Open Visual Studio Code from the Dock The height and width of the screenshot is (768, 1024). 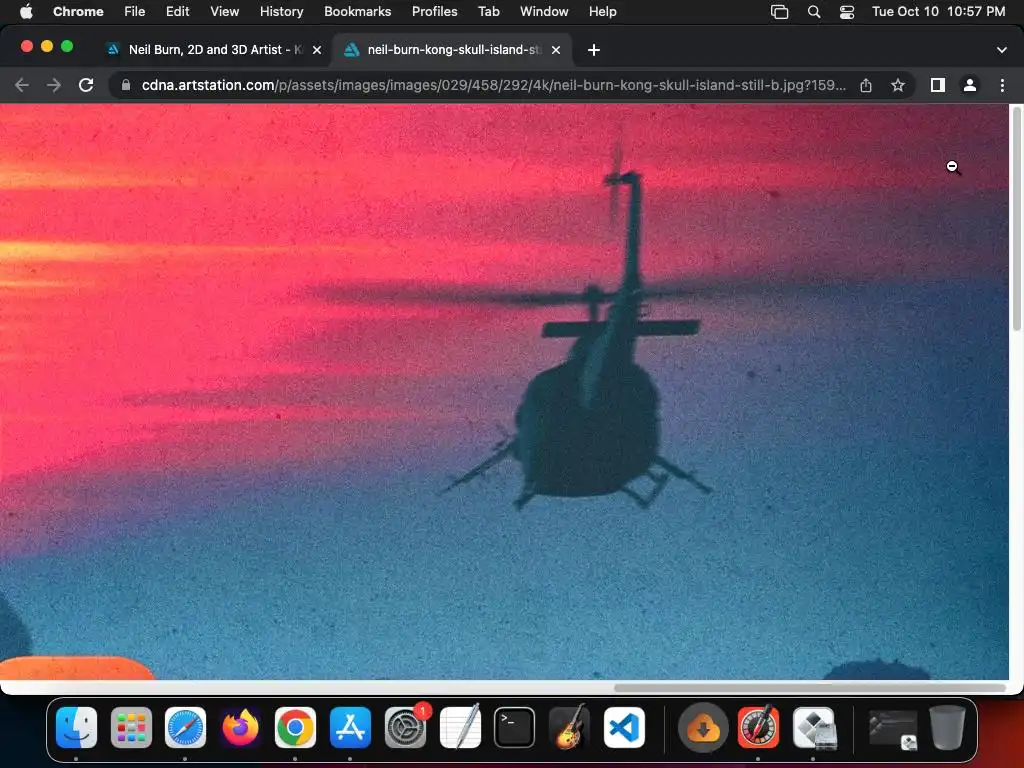tap(624, 728)
